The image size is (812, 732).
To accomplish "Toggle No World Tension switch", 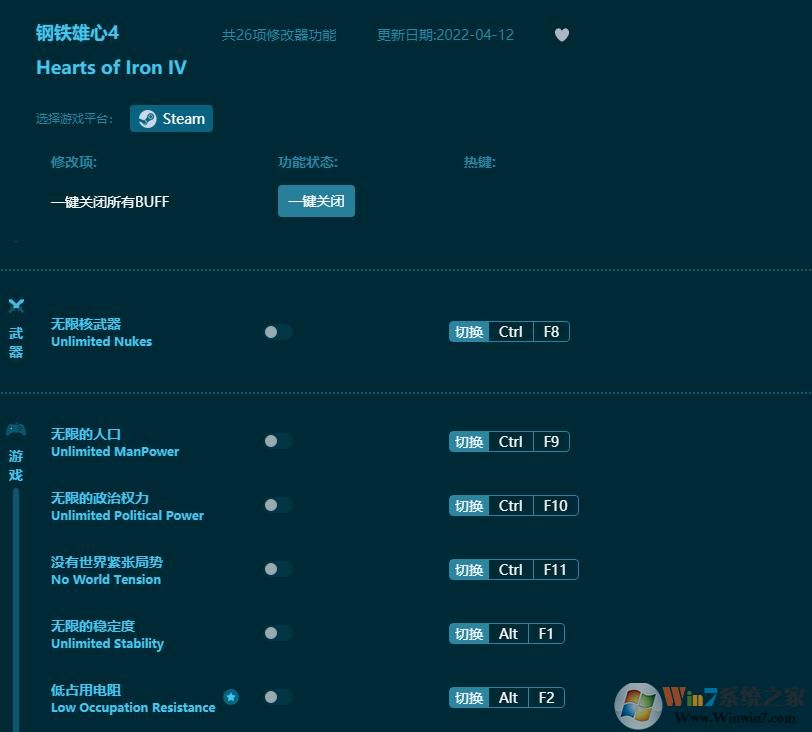I will tap(278, 569).
